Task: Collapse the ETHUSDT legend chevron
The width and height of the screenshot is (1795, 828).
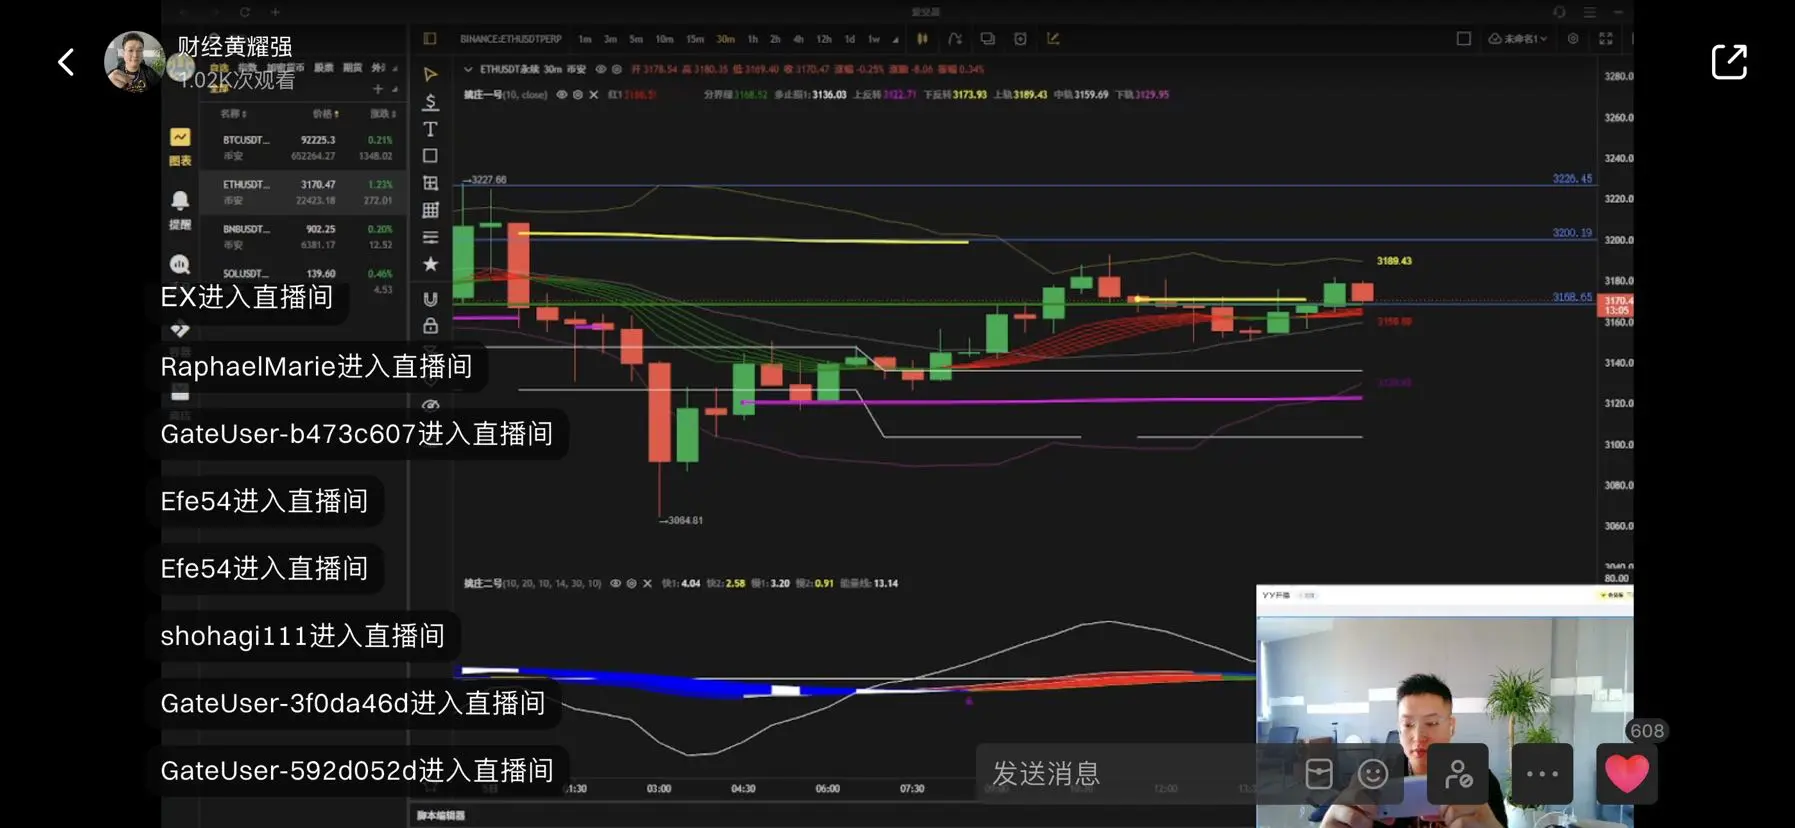Action: 468,69
